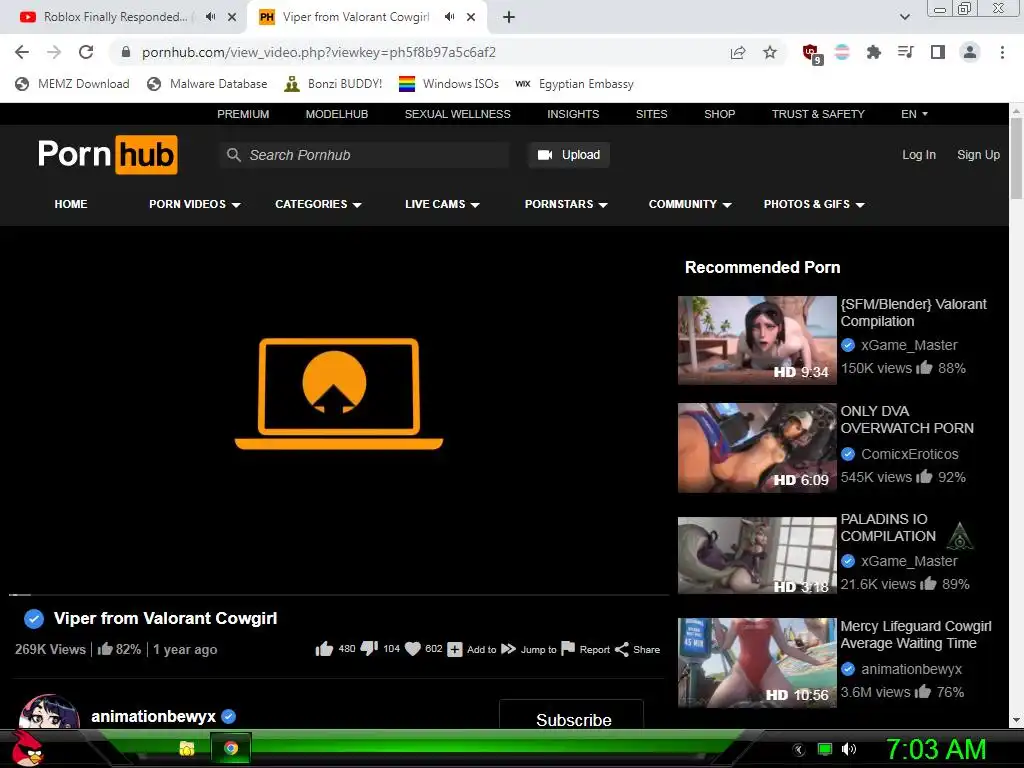Screen dimensions: 1024x768
Task: Click the striped flag extension icon
Action: [842, 52]
